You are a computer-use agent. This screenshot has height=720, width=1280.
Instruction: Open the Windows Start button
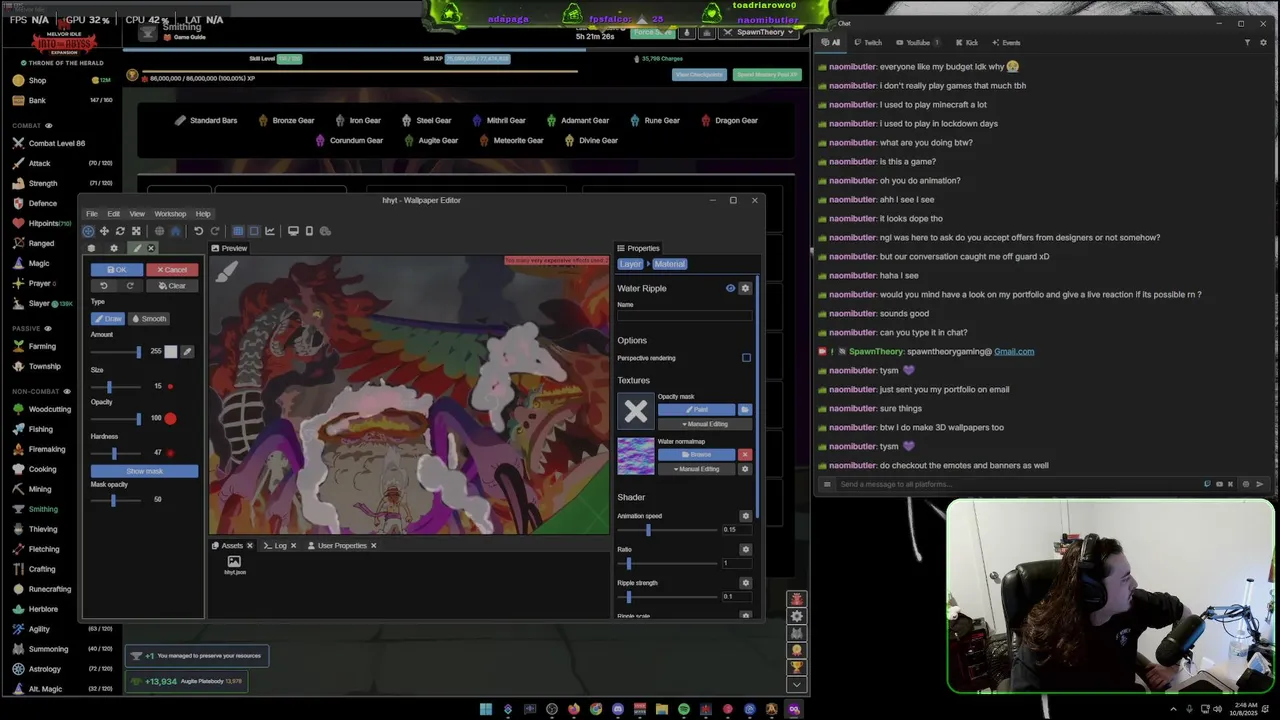(486, 709)
